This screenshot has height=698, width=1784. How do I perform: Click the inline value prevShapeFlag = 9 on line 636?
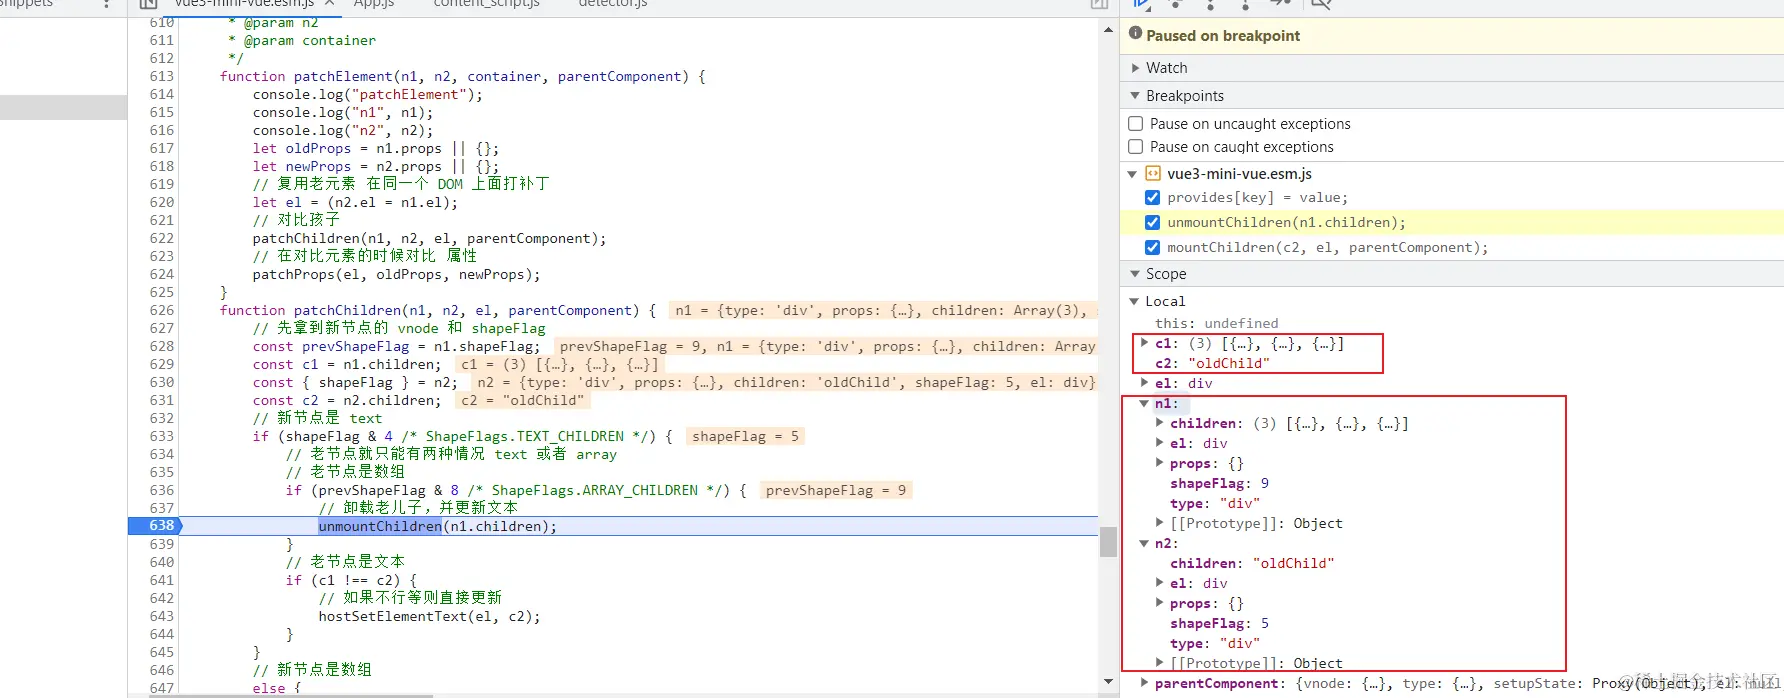coord(835,490)
